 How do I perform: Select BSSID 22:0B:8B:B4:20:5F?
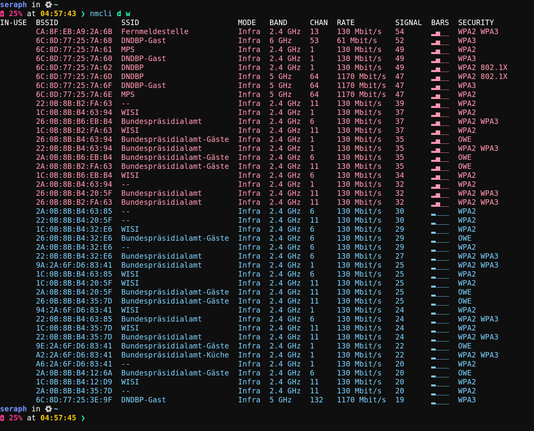[74, 220]
